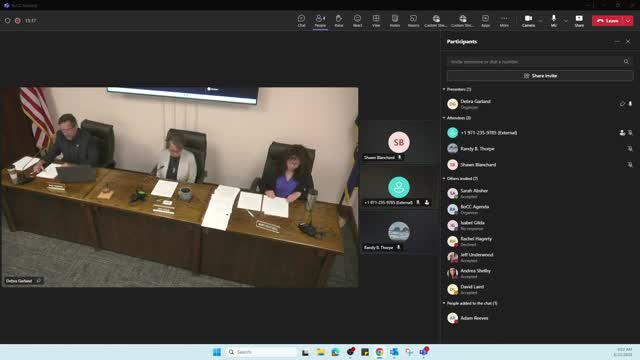Open the React emoji menu
Screen dimensions: 640x360
(x=358, y=20)
